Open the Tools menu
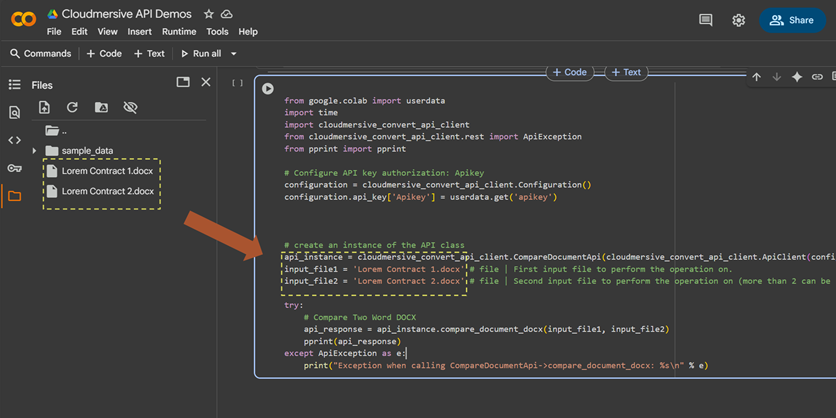 click(x=217, y=31)
